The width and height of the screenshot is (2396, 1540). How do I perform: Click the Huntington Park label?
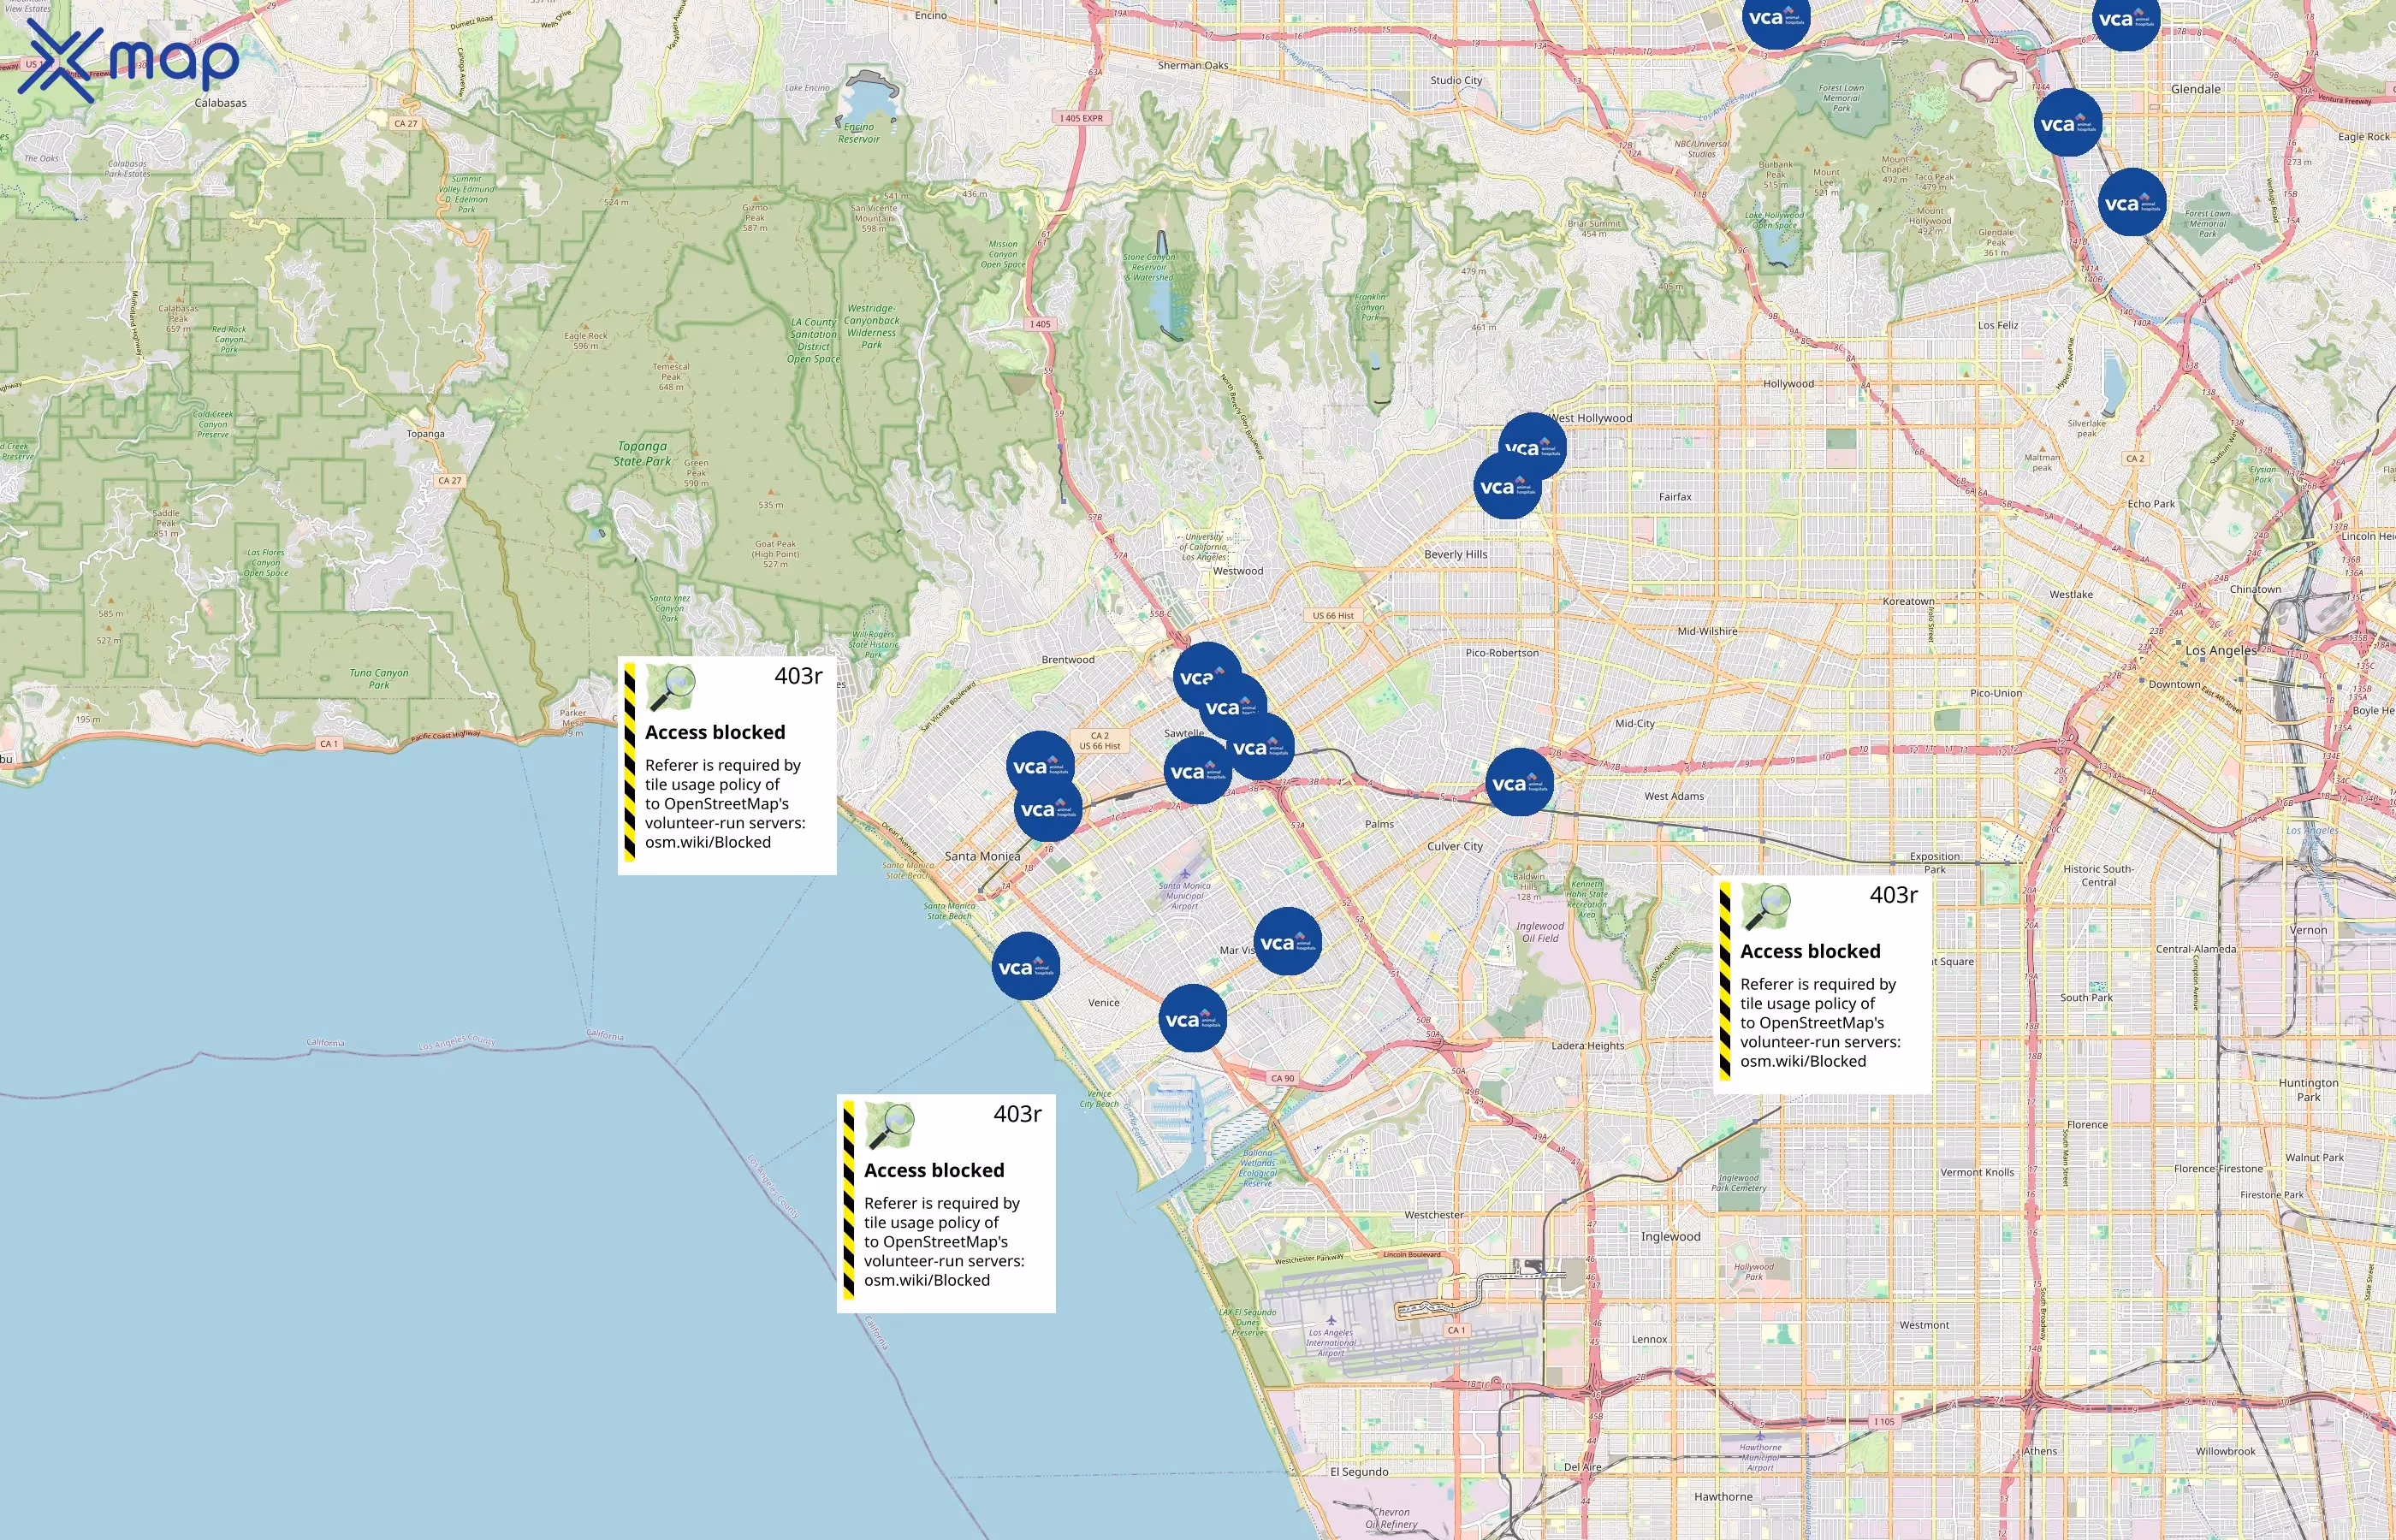pyautogui.click(x=2308, y=1090)
